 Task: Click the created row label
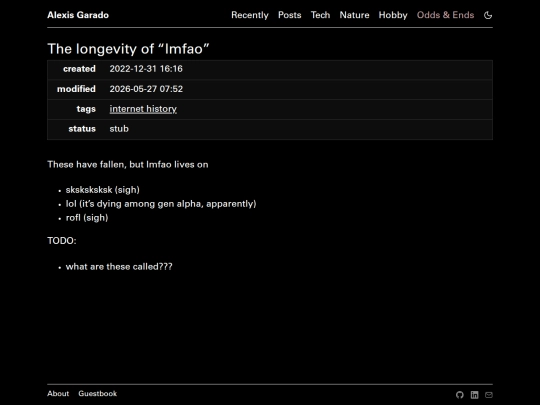[x=79, y=69]
